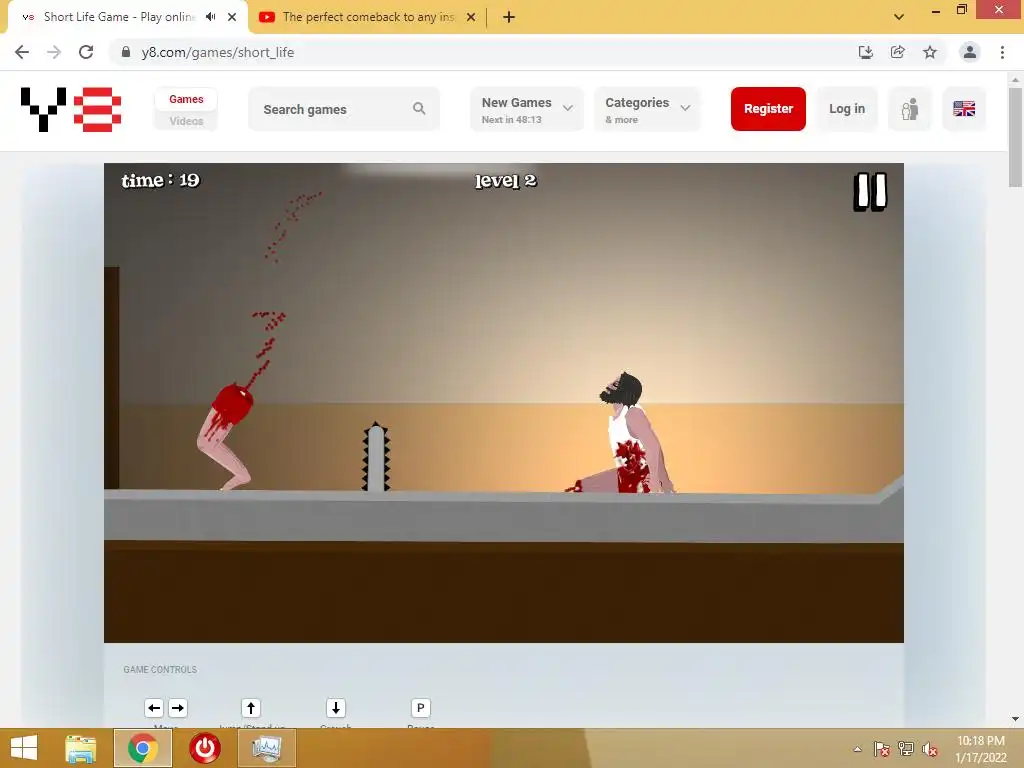Click the down arrow key control icon
This screenshot has height=768, width=1024.
pos(336,708)
